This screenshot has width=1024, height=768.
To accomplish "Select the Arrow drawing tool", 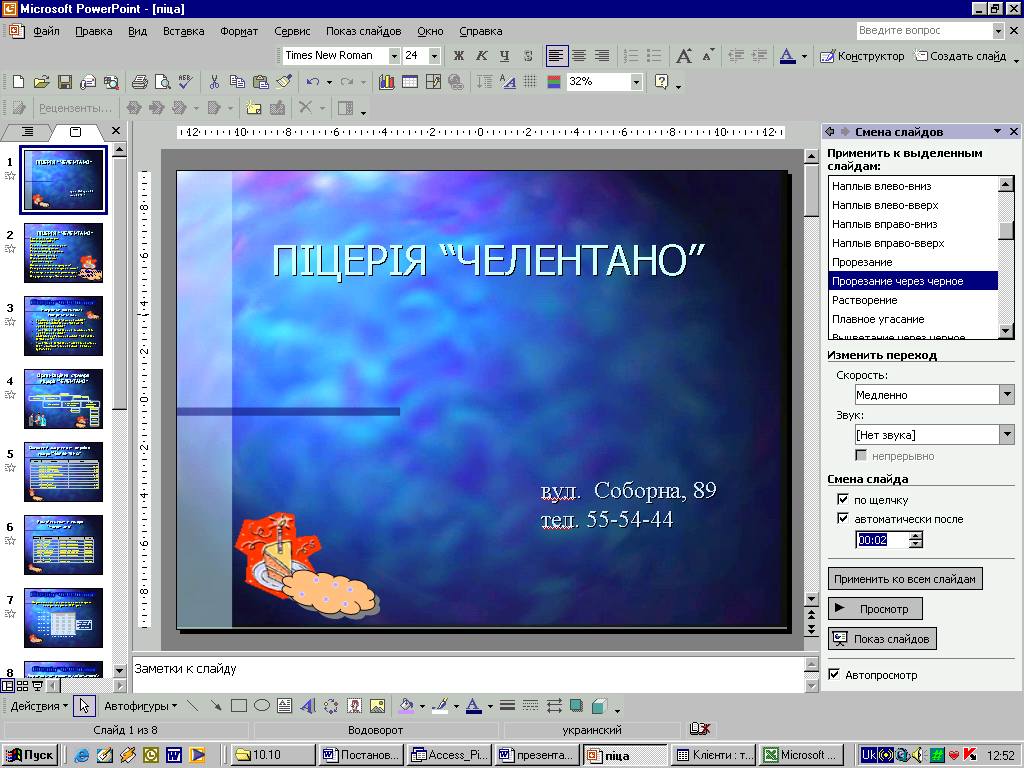I will (x=216, y=705).
